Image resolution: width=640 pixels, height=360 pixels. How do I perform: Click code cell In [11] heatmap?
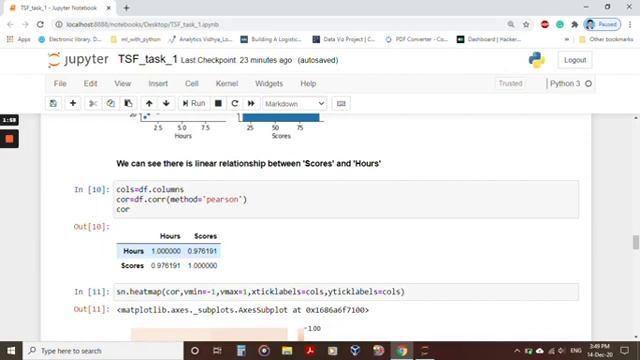[x=346, y=292]
